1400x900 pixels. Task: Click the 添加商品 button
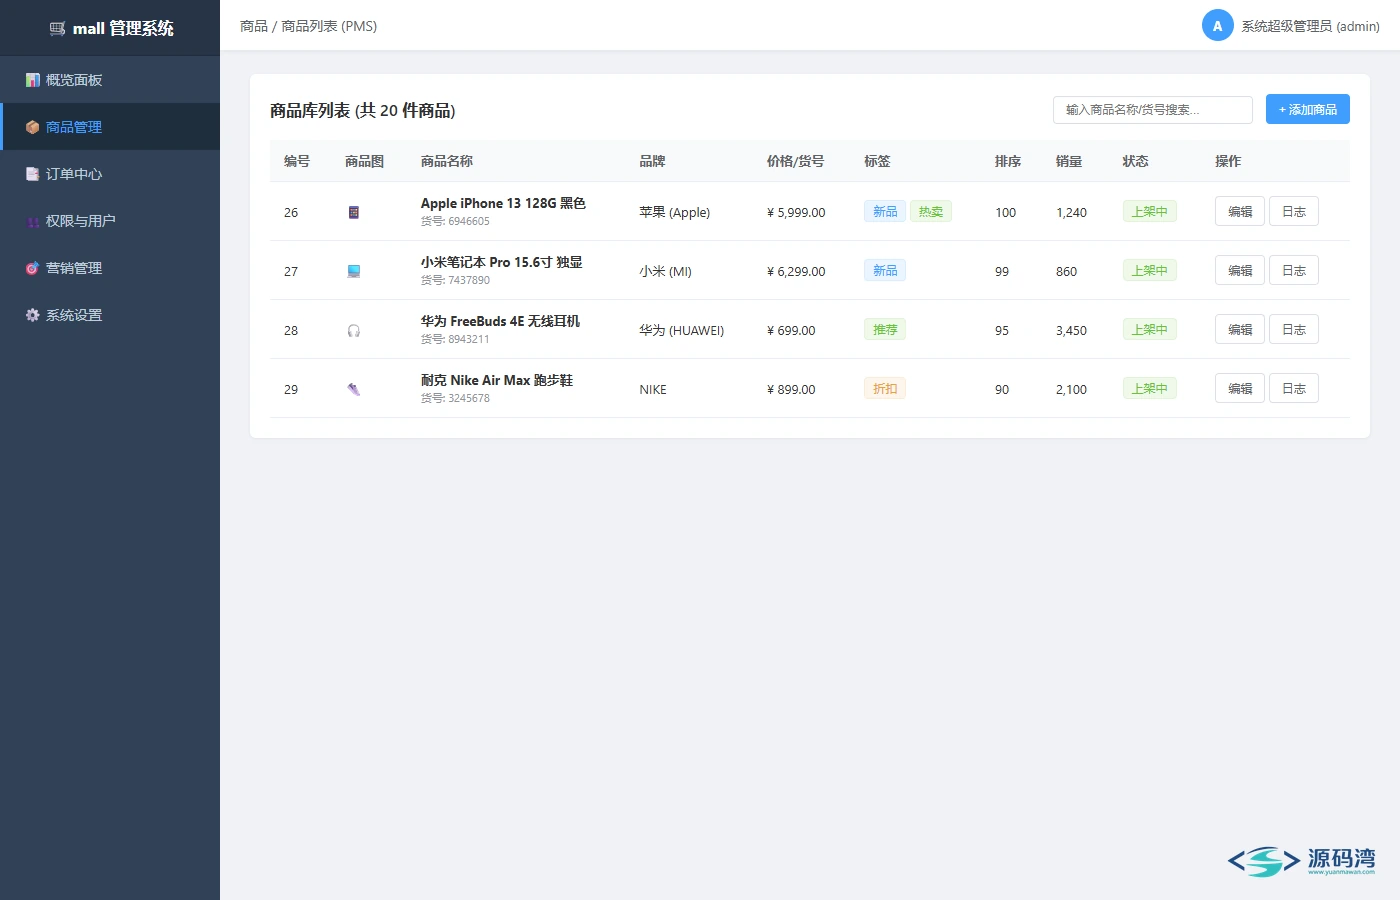pos(1307,109)
